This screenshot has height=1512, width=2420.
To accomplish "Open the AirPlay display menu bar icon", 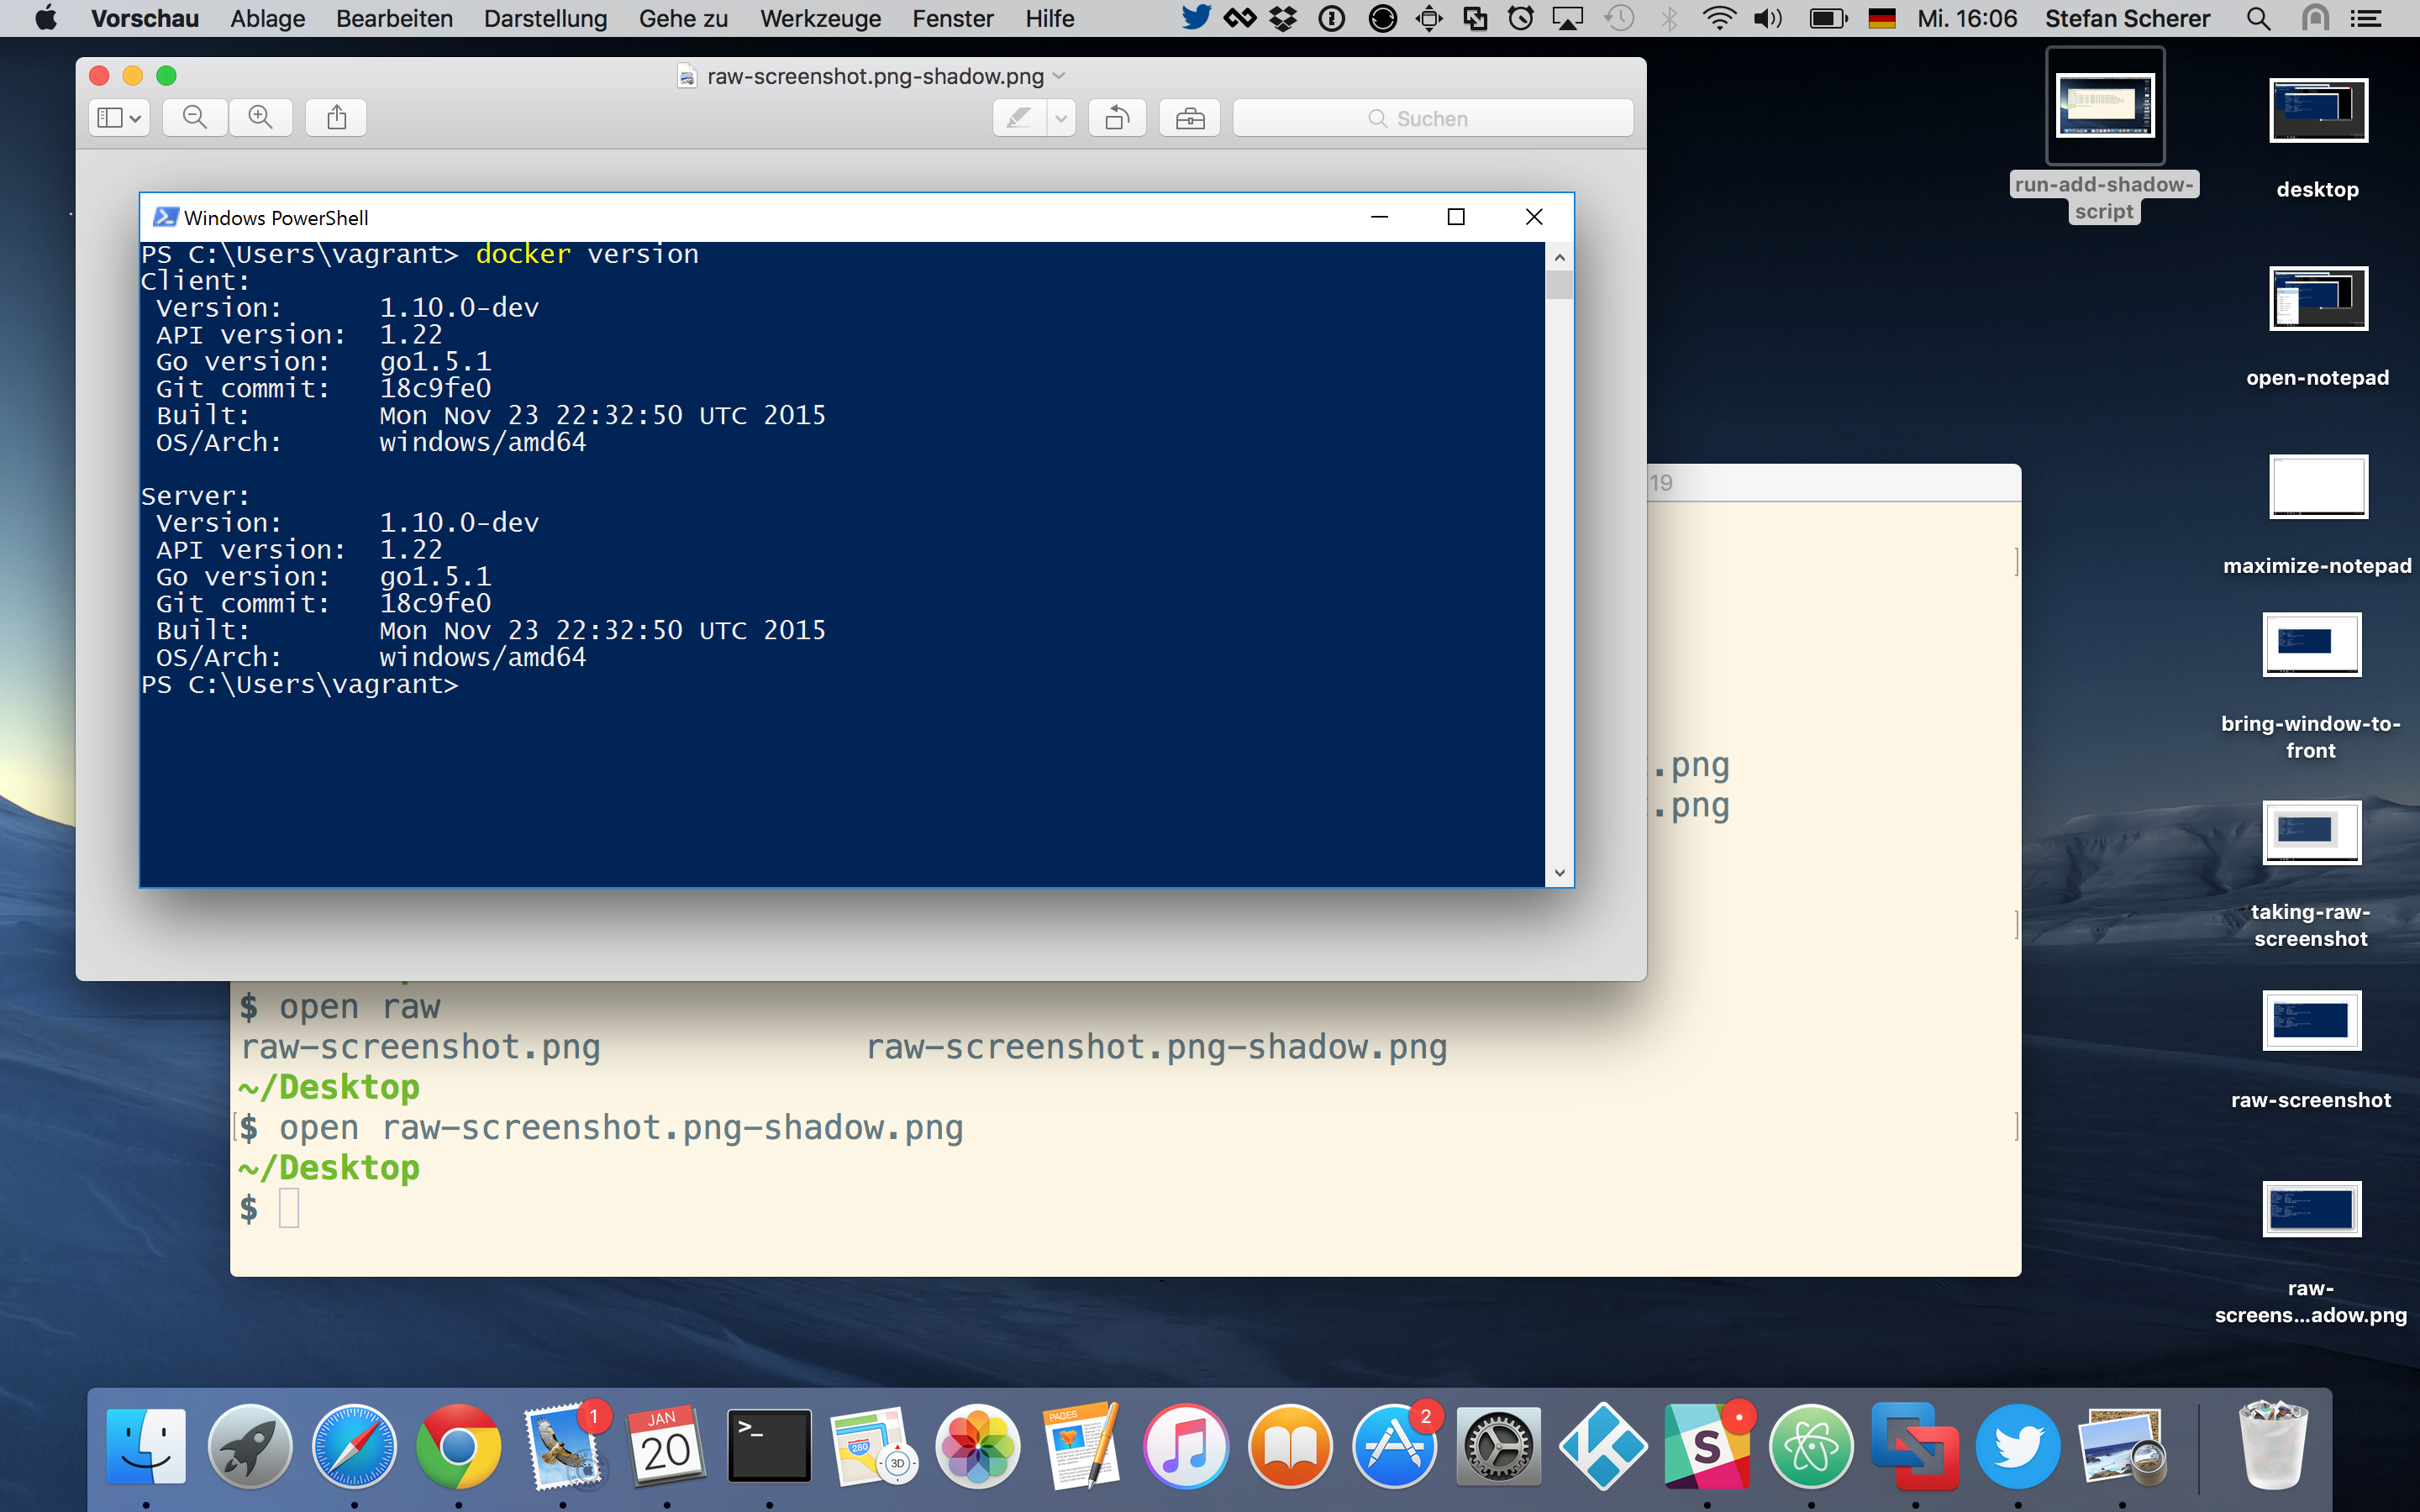I will pos(1568,18).
